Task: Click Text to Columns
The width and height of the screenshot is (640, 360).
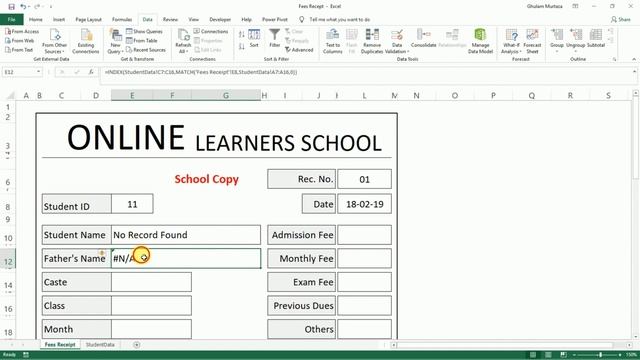Action: pyautogui.click(x=333, y=41)
